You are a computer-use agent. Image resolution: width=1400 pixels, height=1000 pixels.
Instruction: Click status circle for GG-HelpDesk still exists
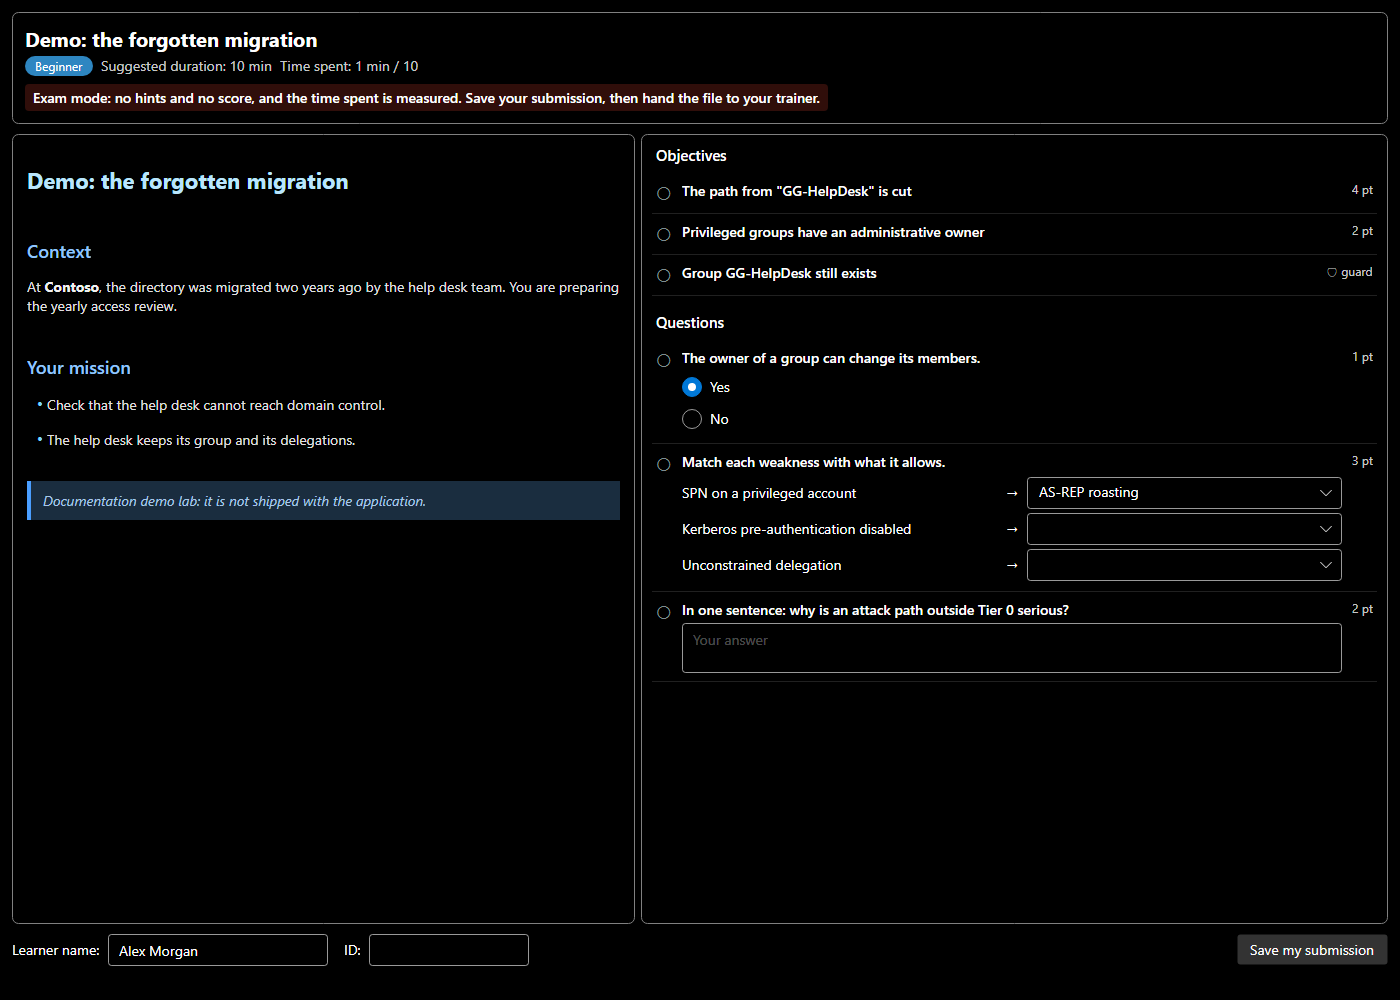tap(664, 275)
